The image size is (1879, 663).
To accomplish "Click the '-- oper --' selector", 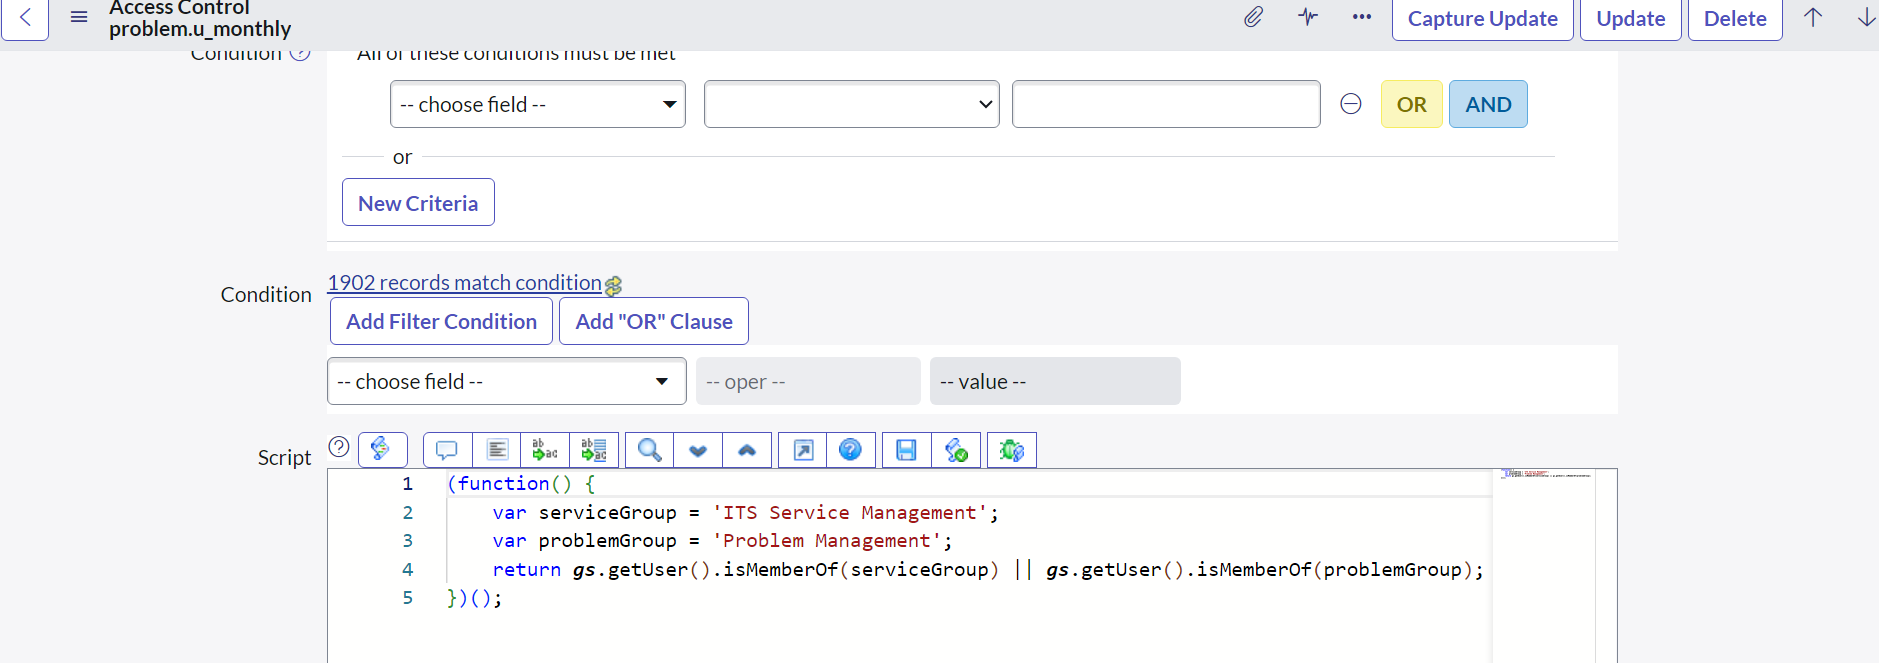I will pyautogui.click(x=808, y=381).
